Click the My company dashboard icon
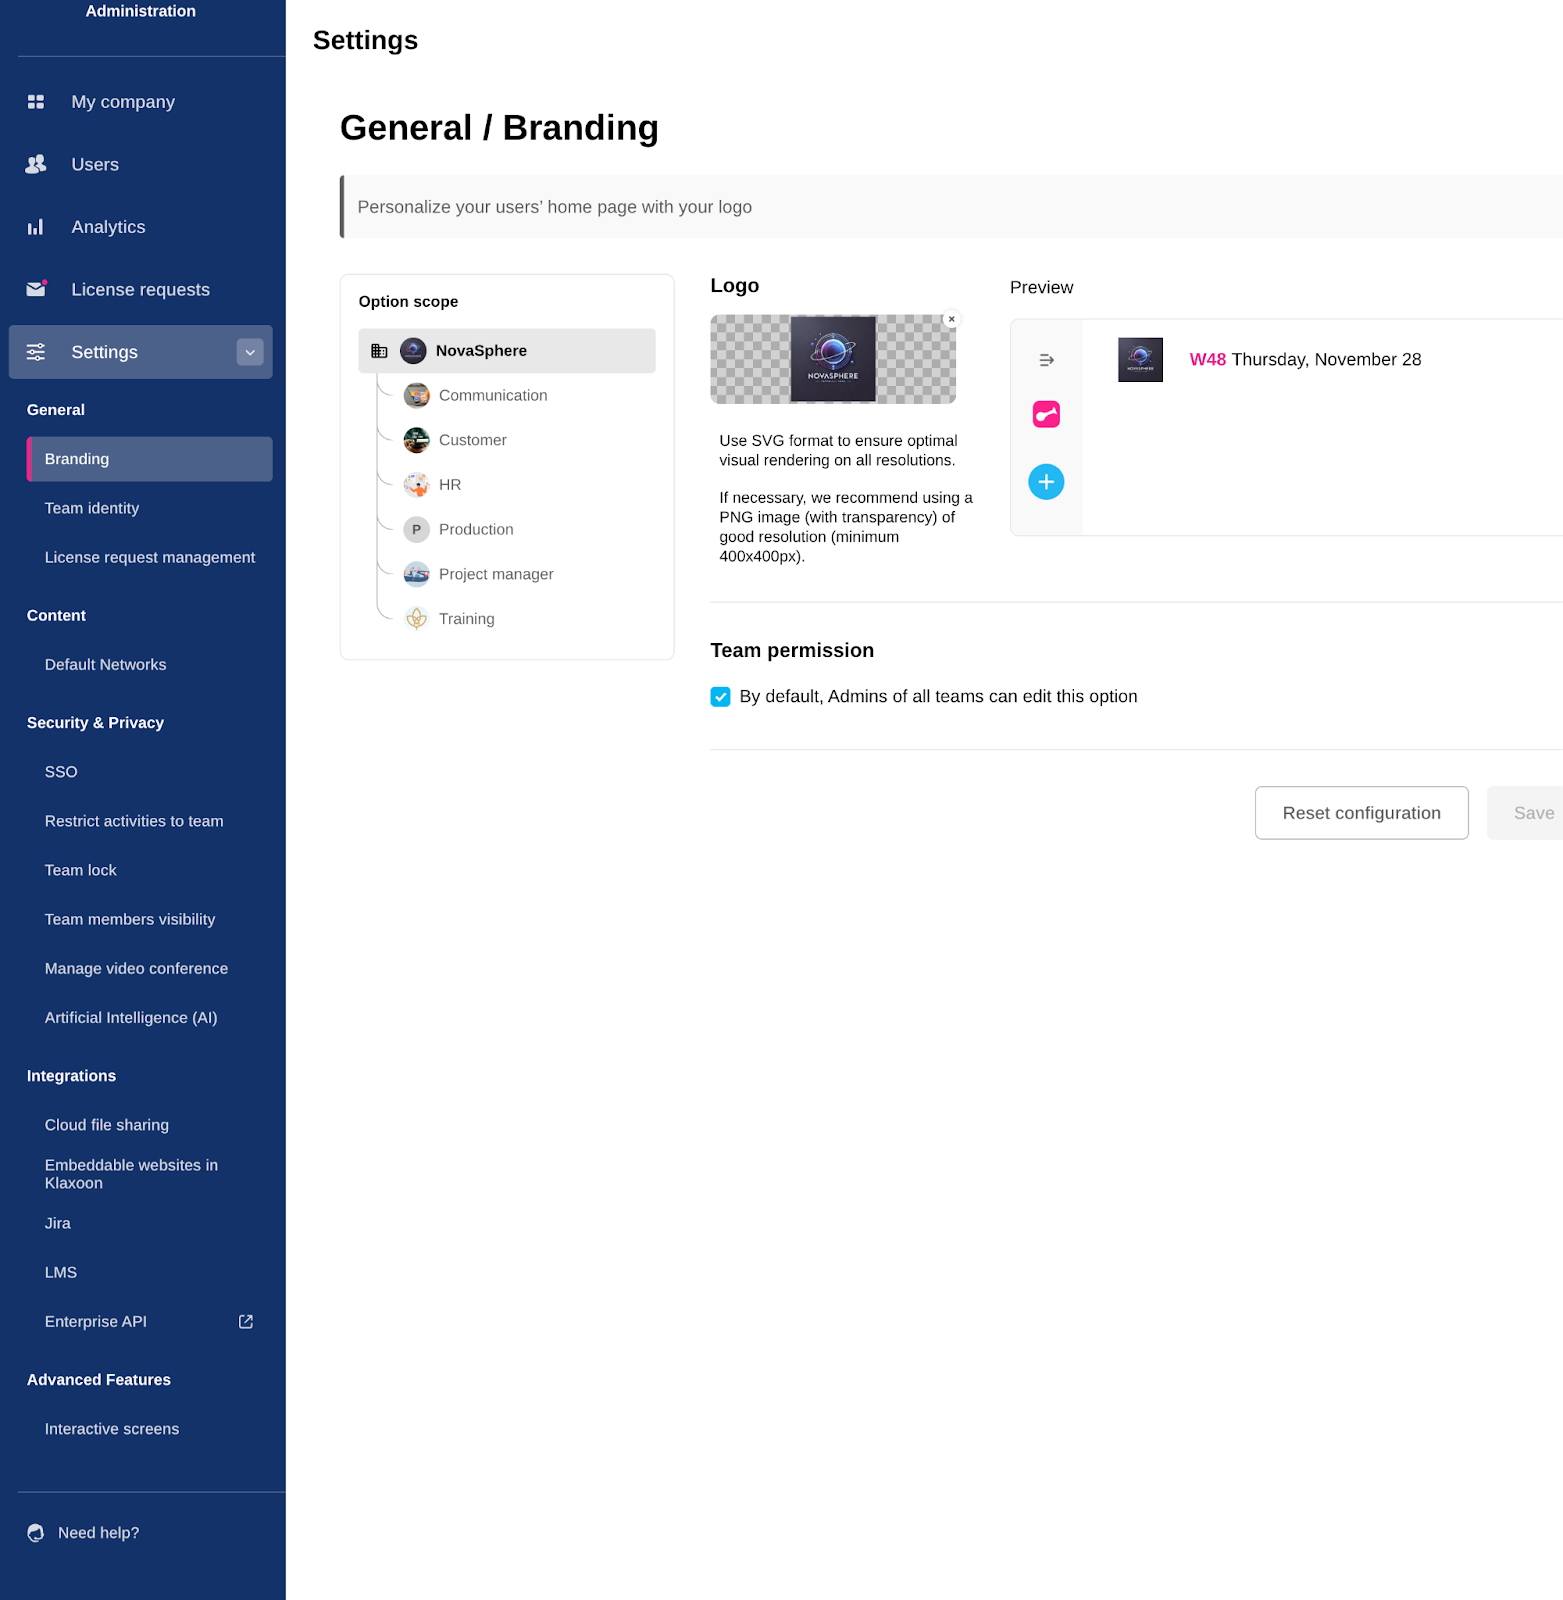 point(36,102)
